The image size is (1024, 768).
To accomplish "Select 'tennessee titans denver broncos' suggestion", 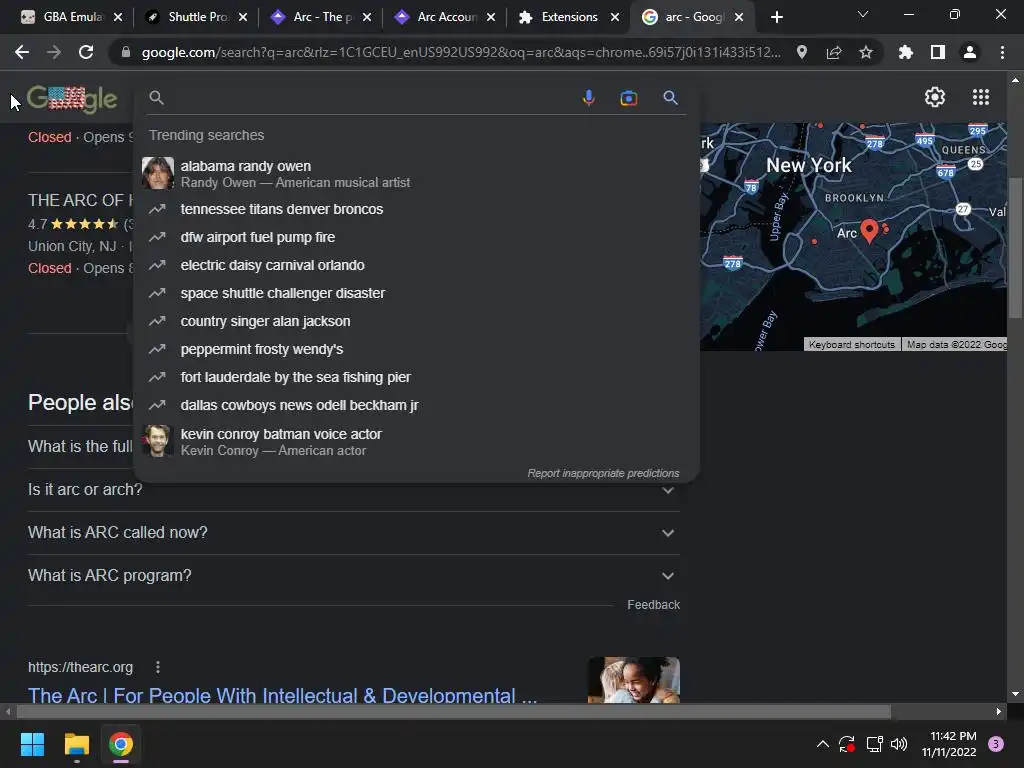I will (x=417, y=209).
